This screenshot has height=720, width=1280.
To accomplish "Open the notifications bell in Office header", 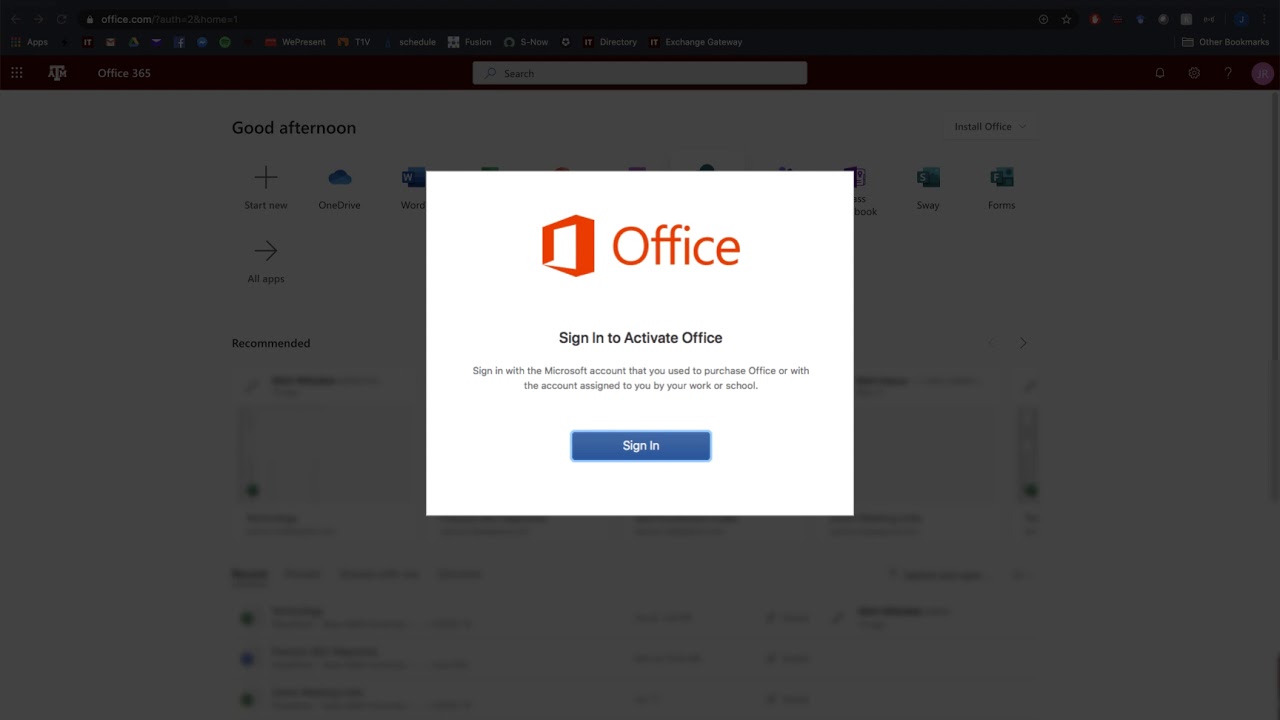I will point(1160,73).
